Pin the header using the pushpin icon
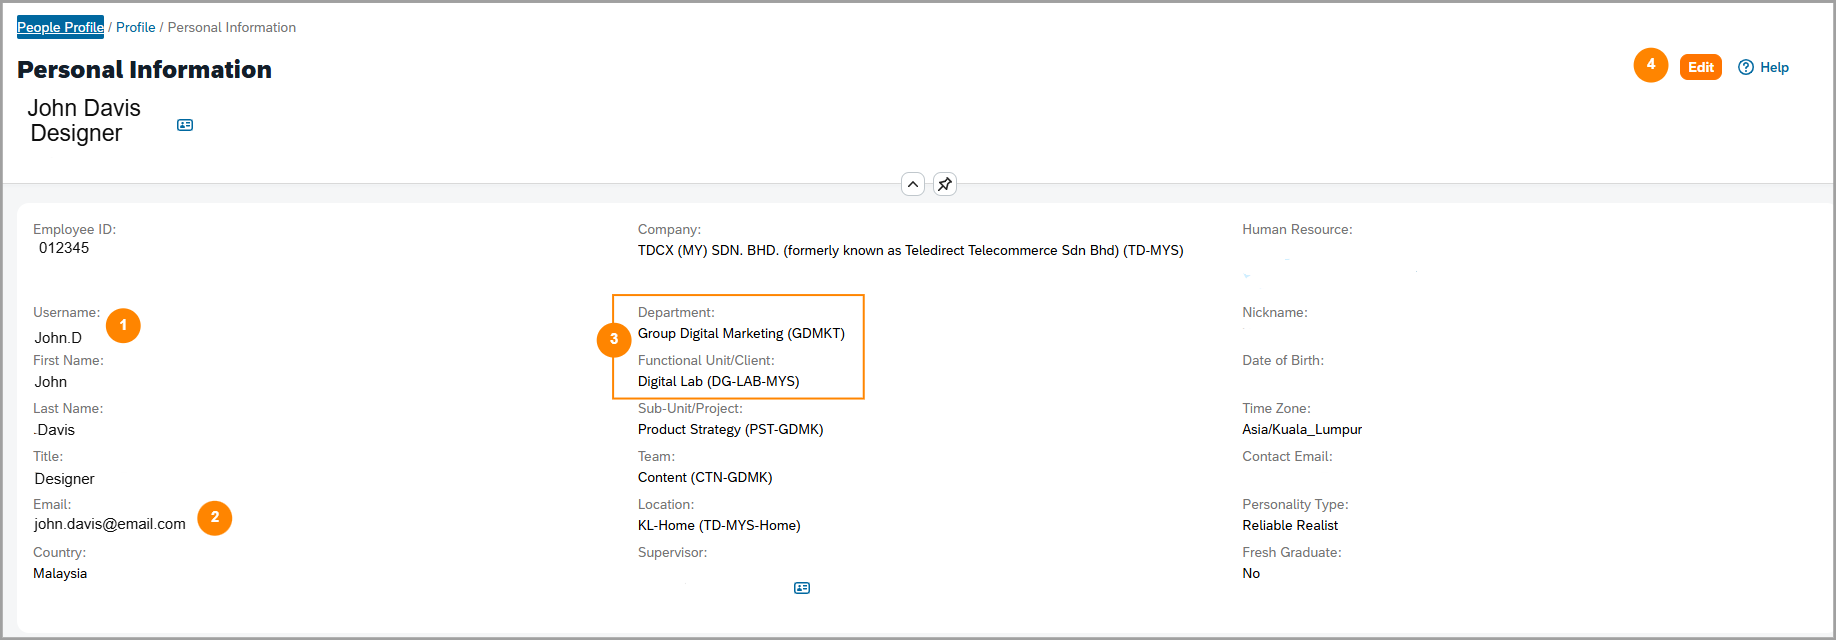Image resolution: width=1836 pixels, height=640 pixels. 945,184
